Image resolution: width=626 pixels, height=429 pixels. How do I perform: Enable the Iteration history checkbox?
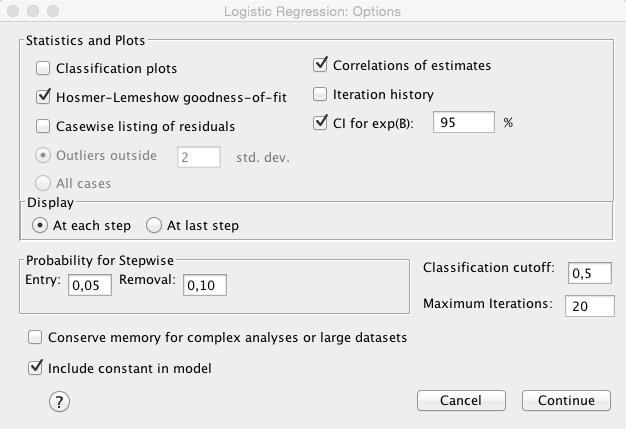[x=320, y=94]
